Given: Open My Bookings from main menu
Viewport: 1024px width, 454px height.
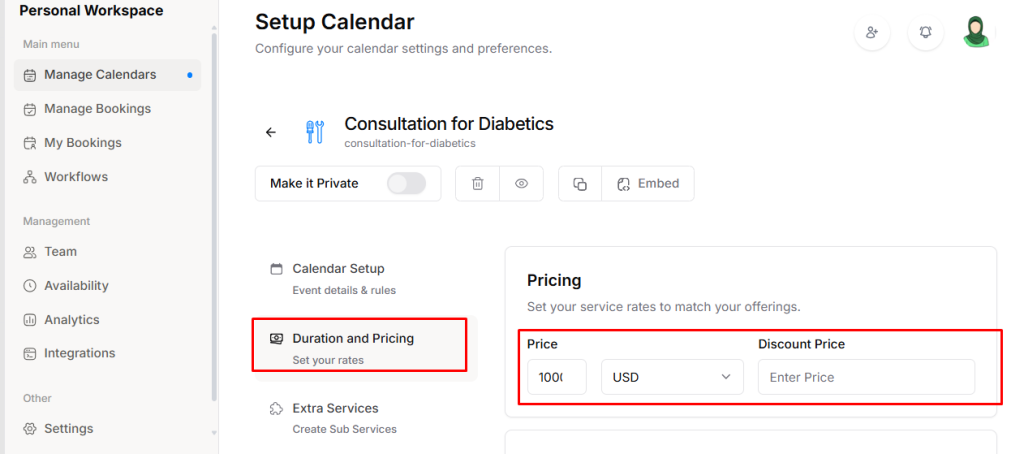Looking at the screenshot, I should pos(82,143).
